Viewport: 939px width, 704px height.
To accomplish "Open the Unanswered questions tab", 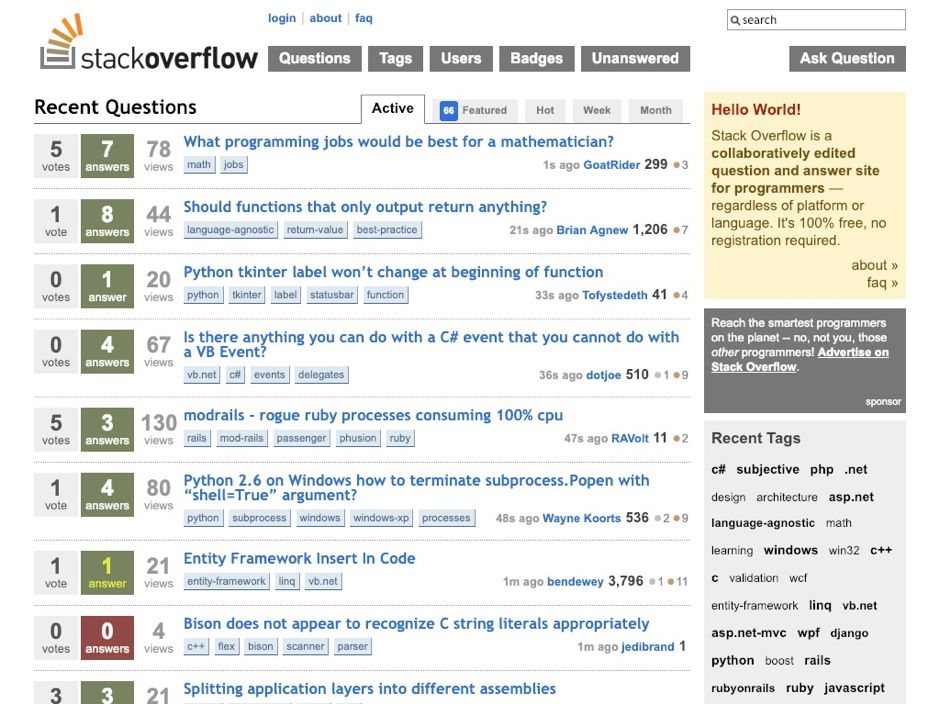I will click(x=635, y=59).
